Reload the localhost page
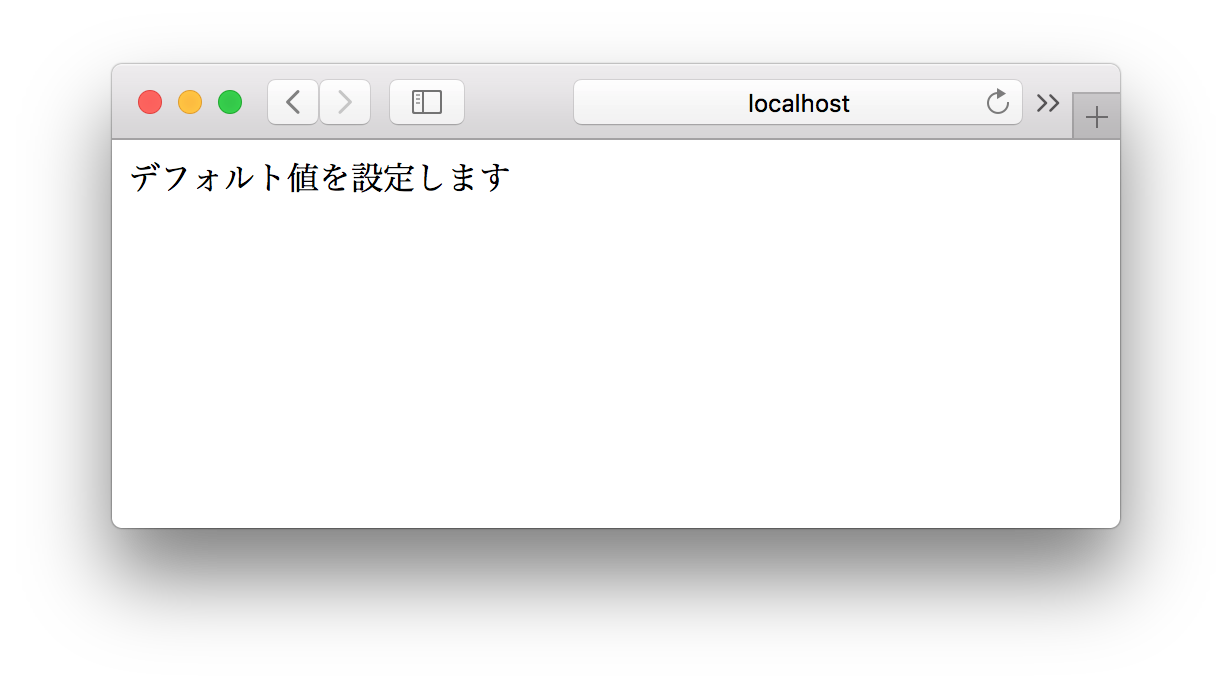1232x688 pixels. (x=997, y=102)
